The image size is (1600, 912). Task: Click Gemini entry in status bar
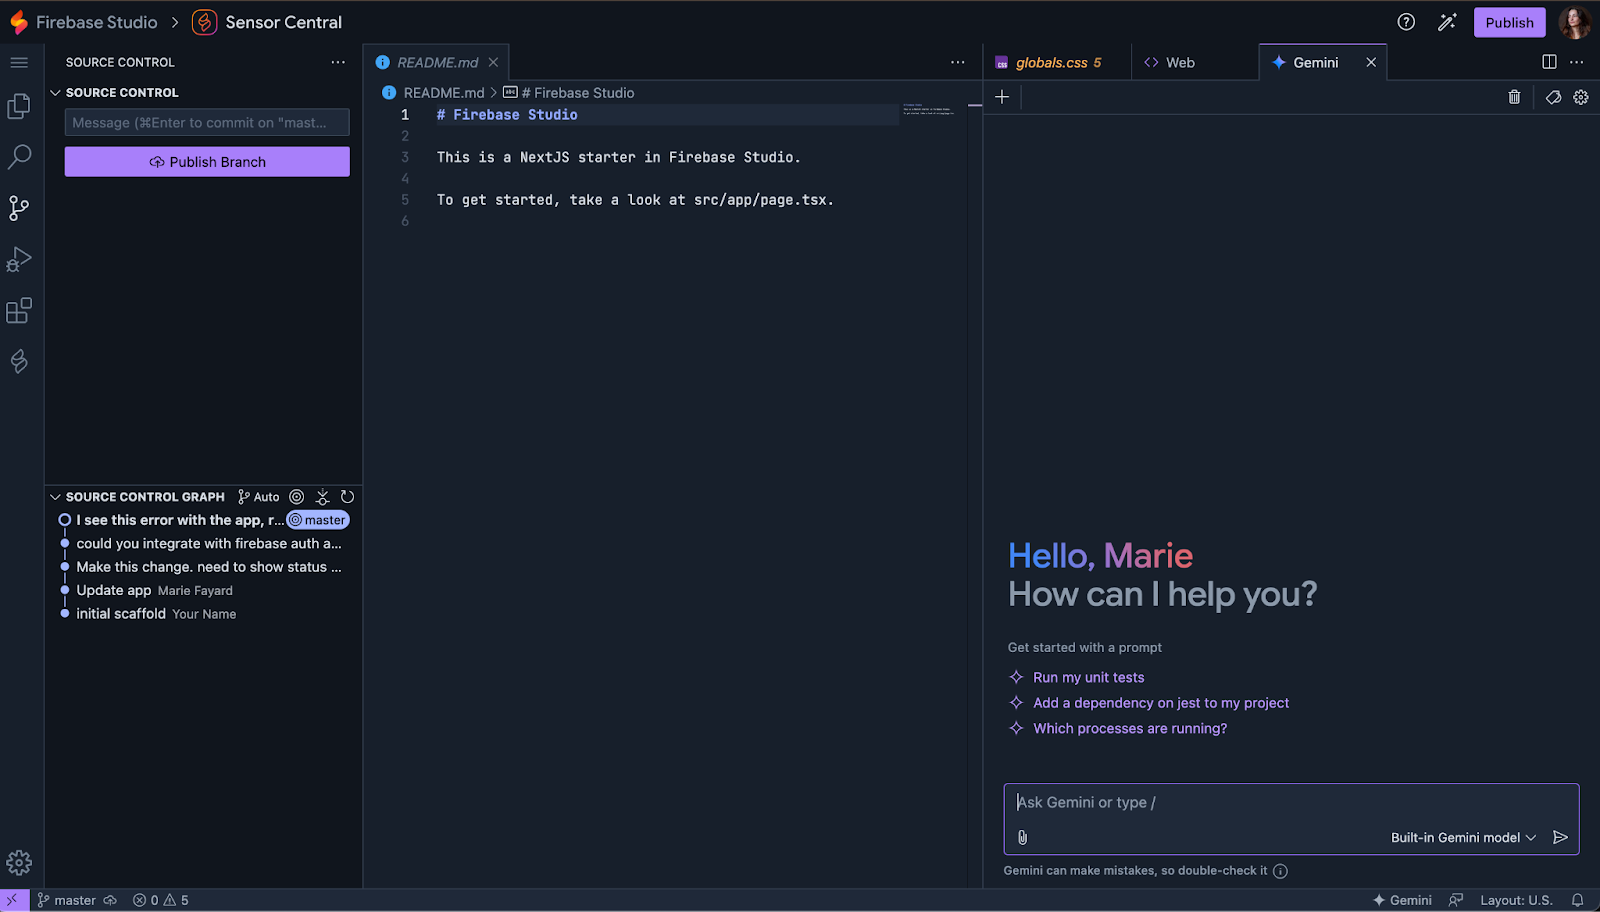pyautogui.click(x=1402, y=900)
